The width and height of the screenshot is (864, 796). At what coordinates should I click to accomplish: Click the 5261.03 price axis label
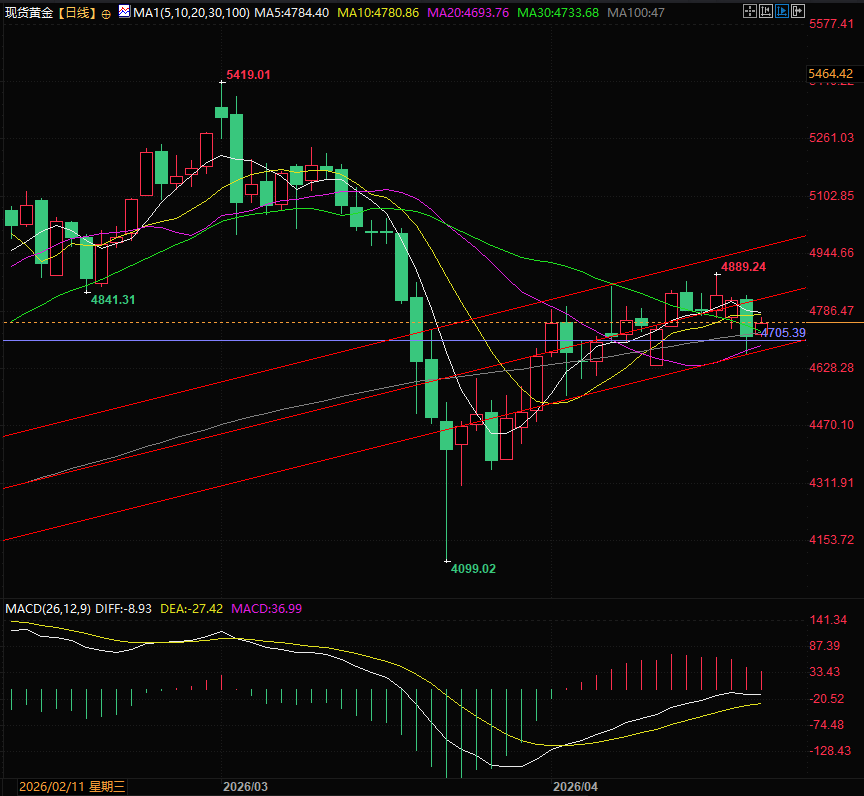(831, 138)
